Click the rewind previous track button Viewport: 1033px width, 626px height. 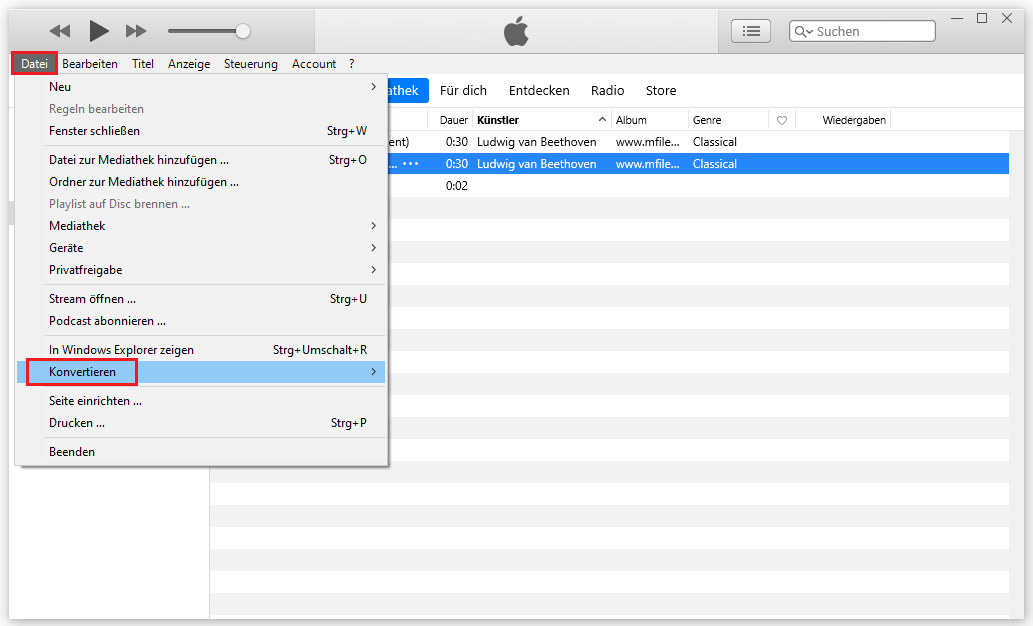pyautogui.click(x=59, y=31)
